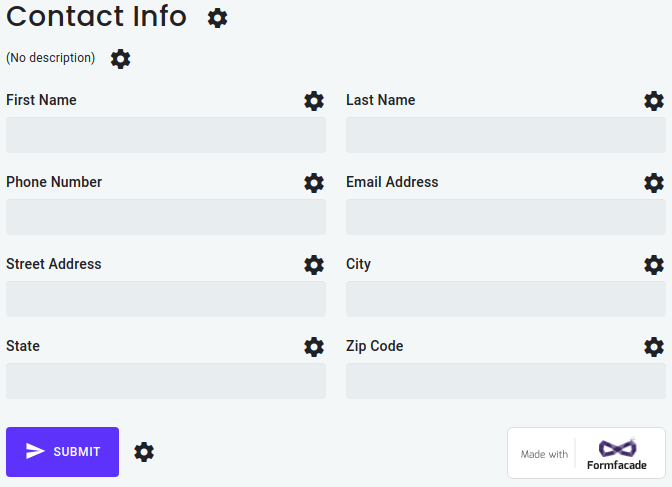
Task: Click into the Last Name input
Action: [x=506, y=135]
